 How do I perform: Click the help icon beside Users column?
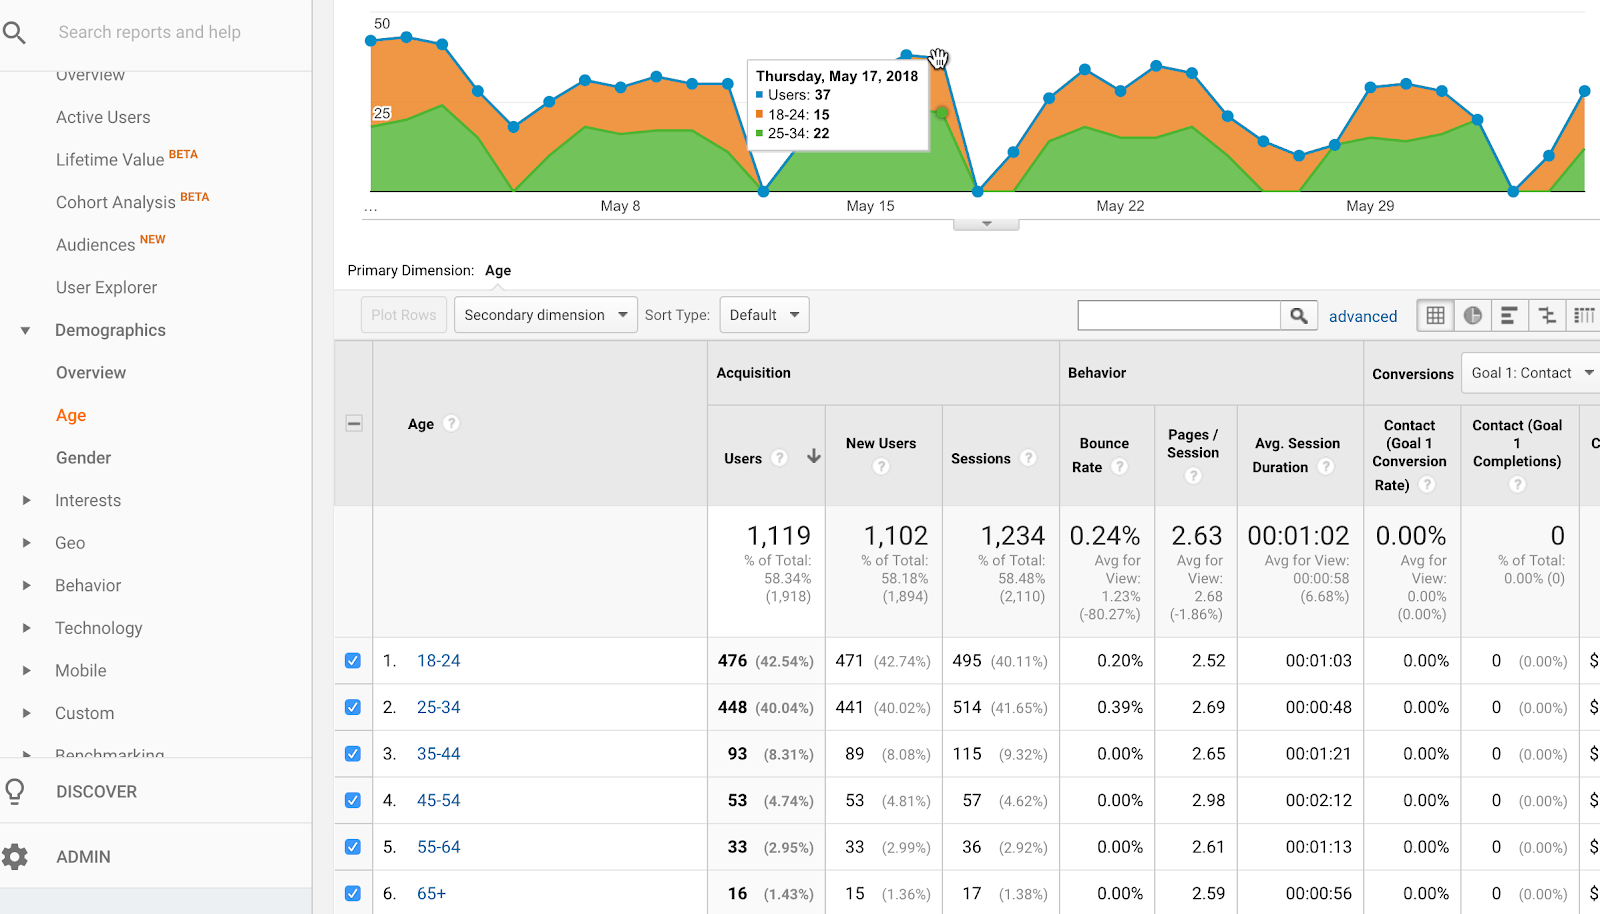780,458
